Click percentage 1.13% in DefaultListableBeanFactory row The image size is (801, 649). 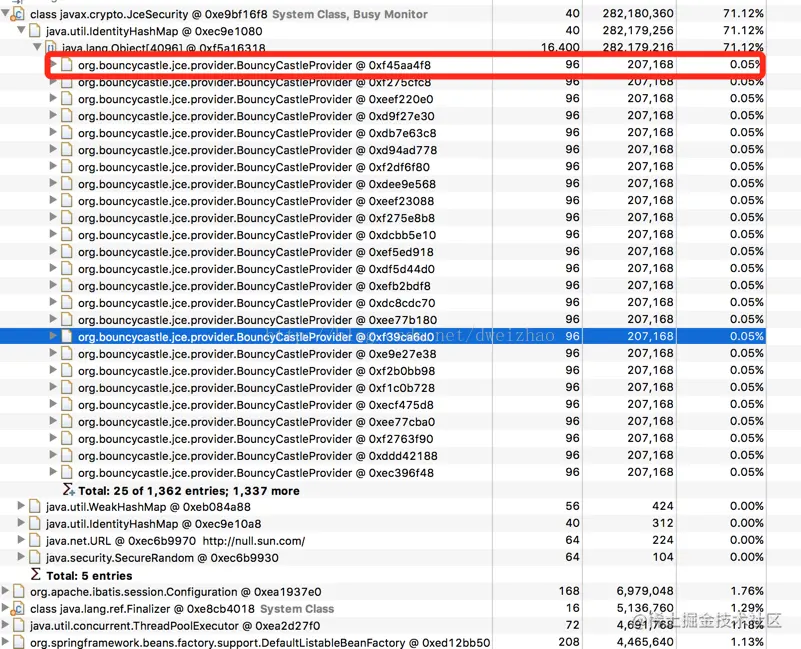tap(747, 642)
